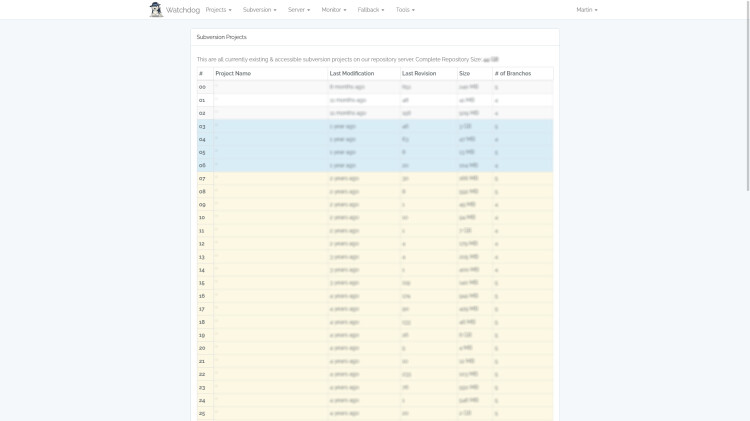This screenshot has height=421, width=750.
Task: Click the Subversion Projects panel heading
Action: [x=221, y=37]
